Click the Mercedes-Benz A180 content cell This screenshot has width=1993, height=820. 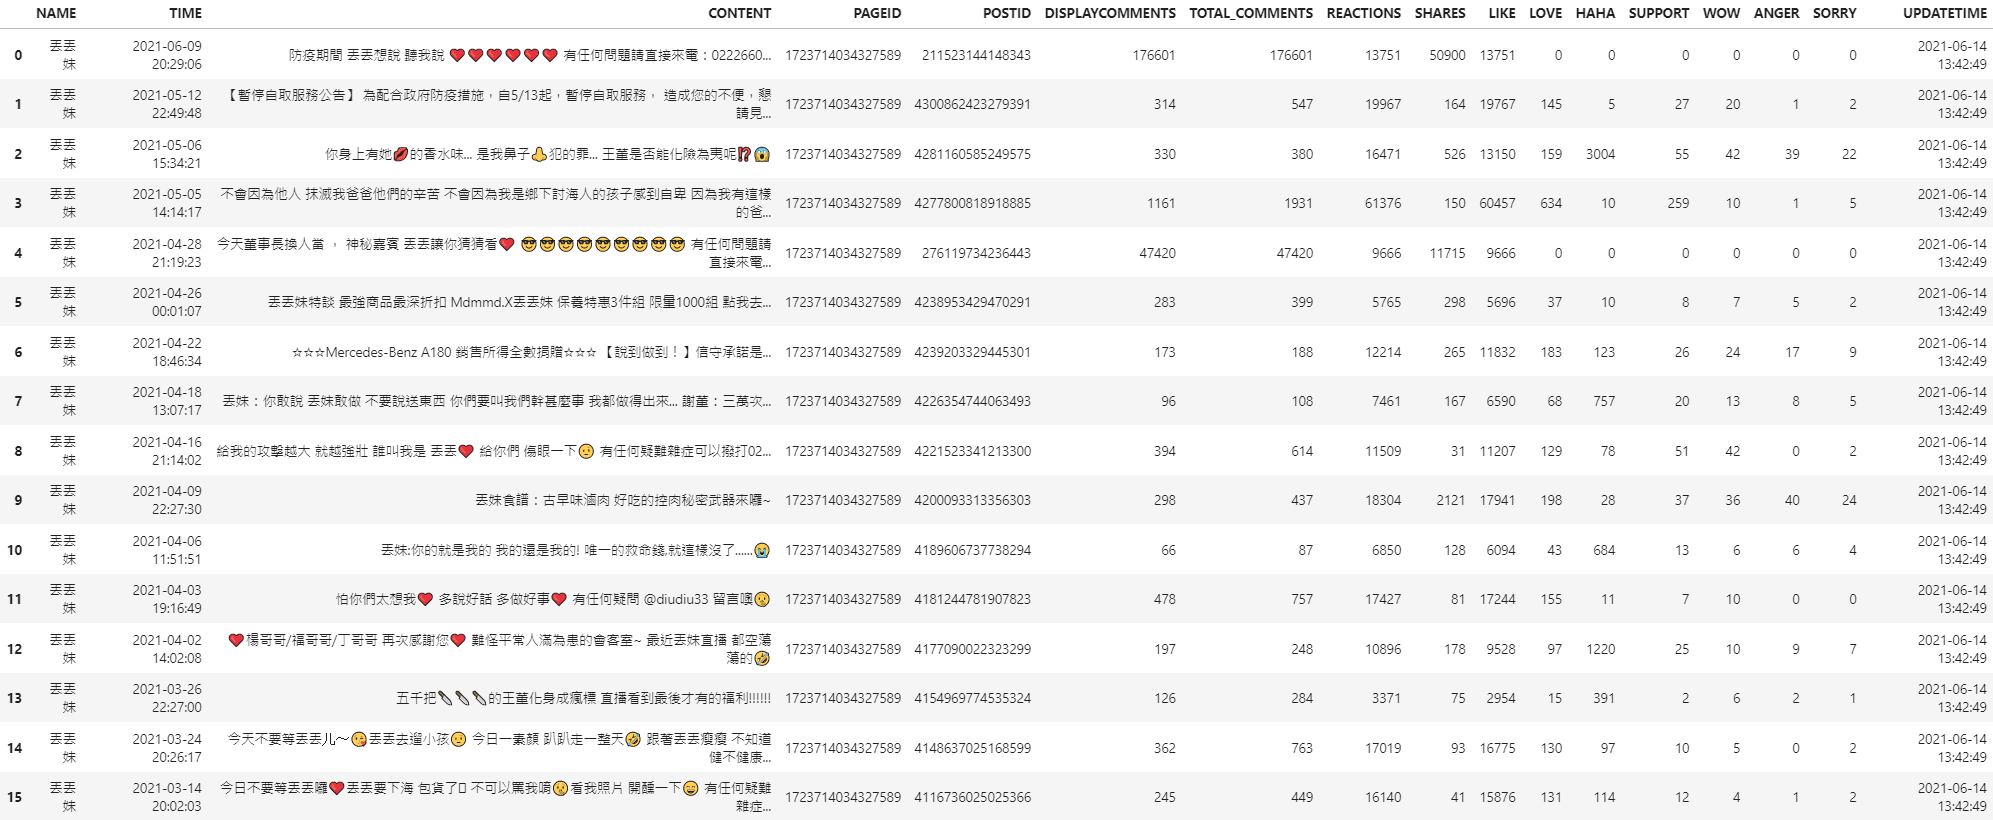coord(531,352)
